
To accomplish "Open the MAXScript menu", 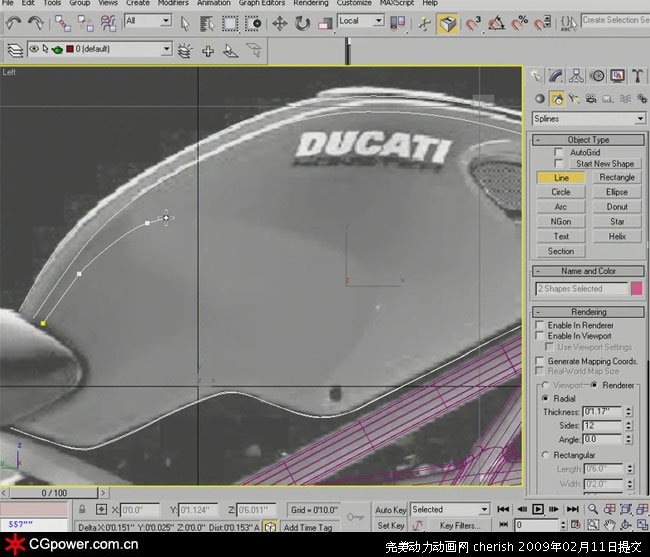I will pos(397,3).
